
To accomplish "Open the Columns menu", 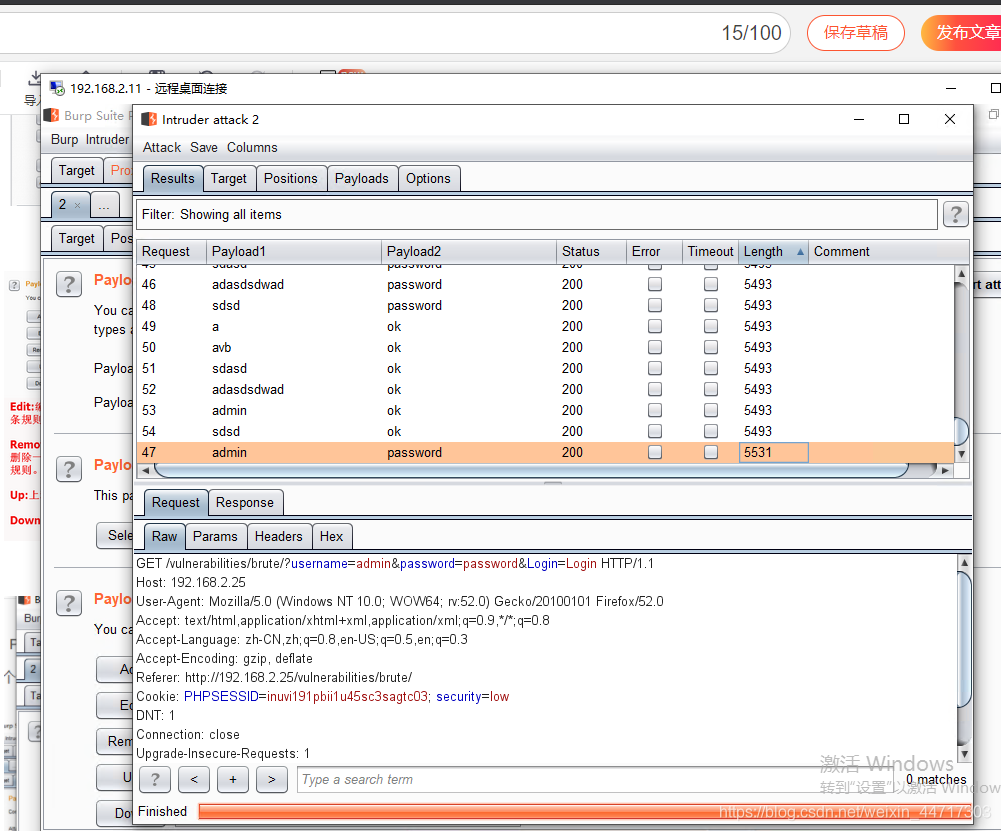I will coord(252,147).
